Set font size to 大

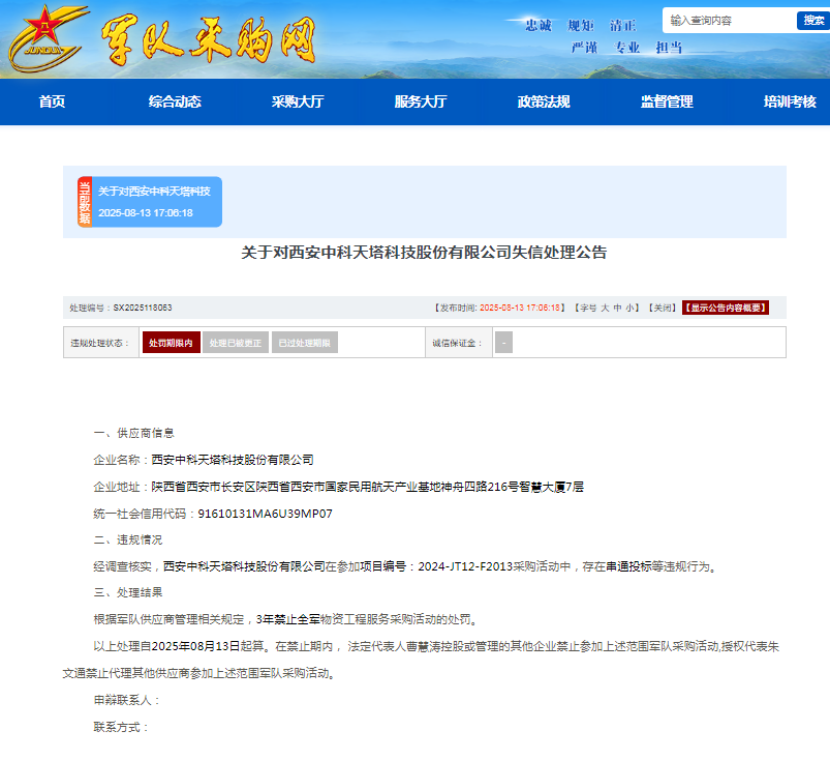[x=605, y=307]
